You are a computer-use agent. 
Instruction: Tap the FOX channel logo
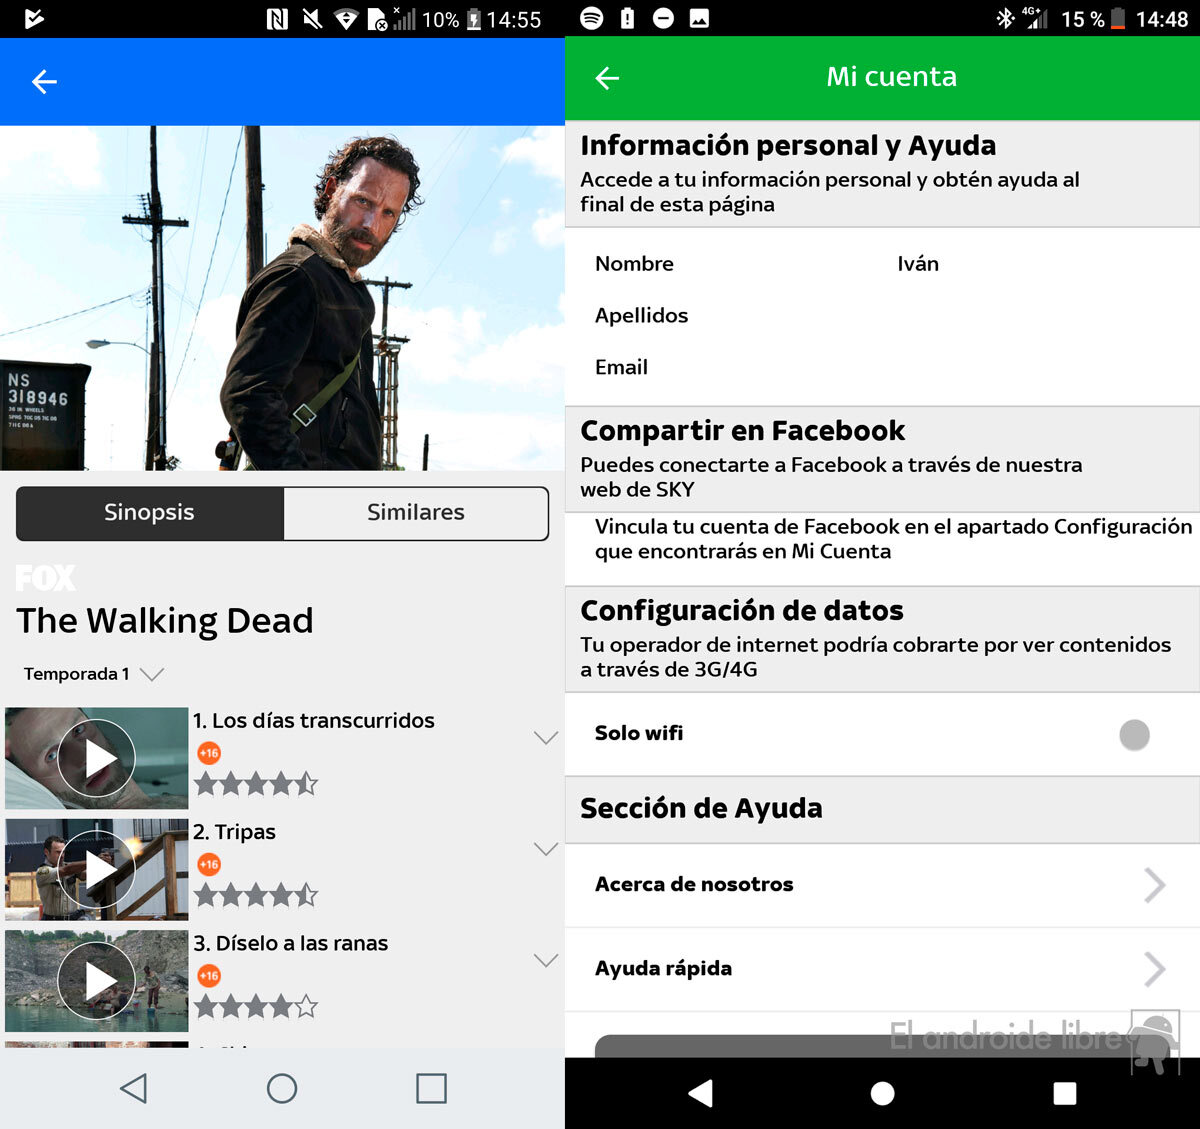coord(45,578)
